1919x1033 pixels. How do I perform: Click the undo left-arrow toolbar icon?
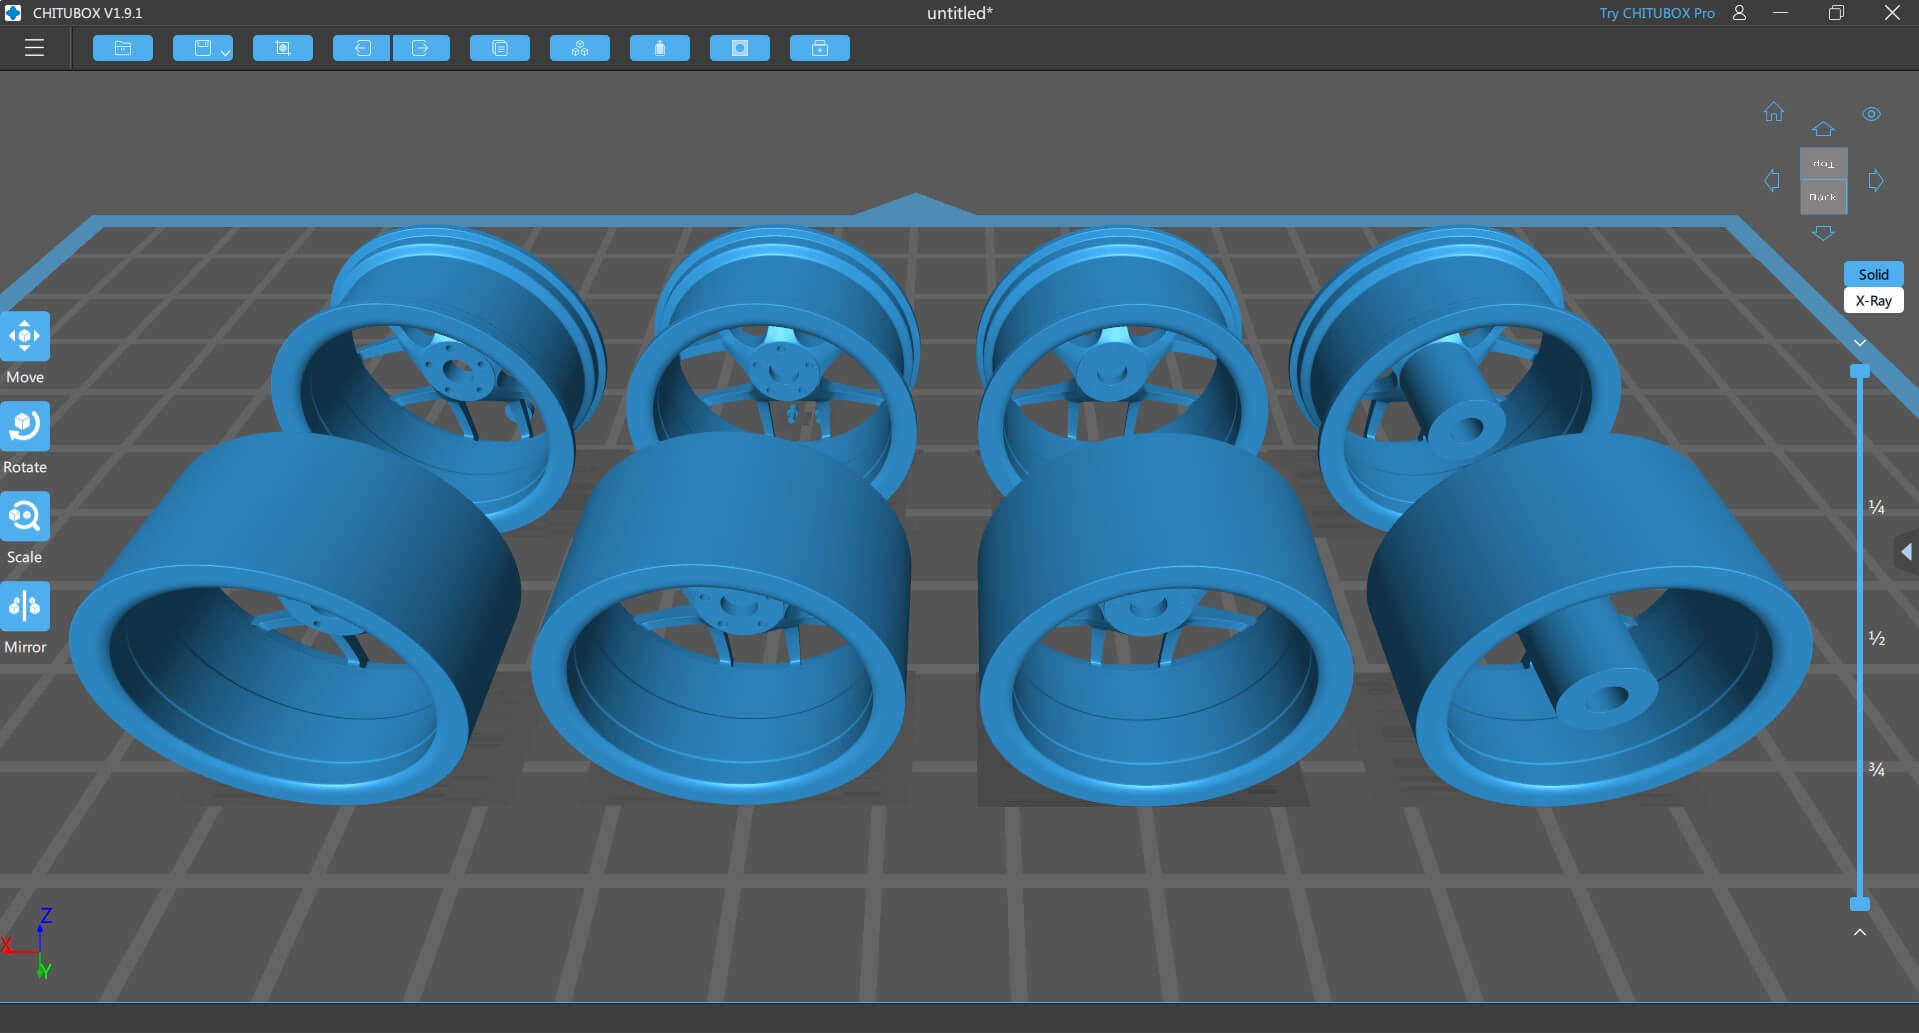point(361,48)
